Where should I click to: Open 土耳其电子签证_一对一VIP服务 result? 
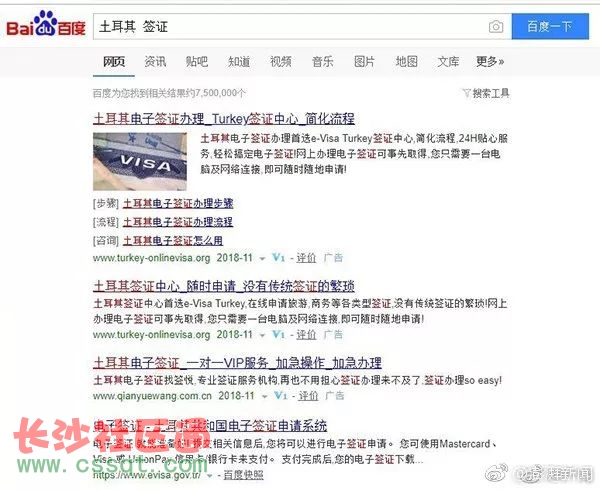pos(237,363)
